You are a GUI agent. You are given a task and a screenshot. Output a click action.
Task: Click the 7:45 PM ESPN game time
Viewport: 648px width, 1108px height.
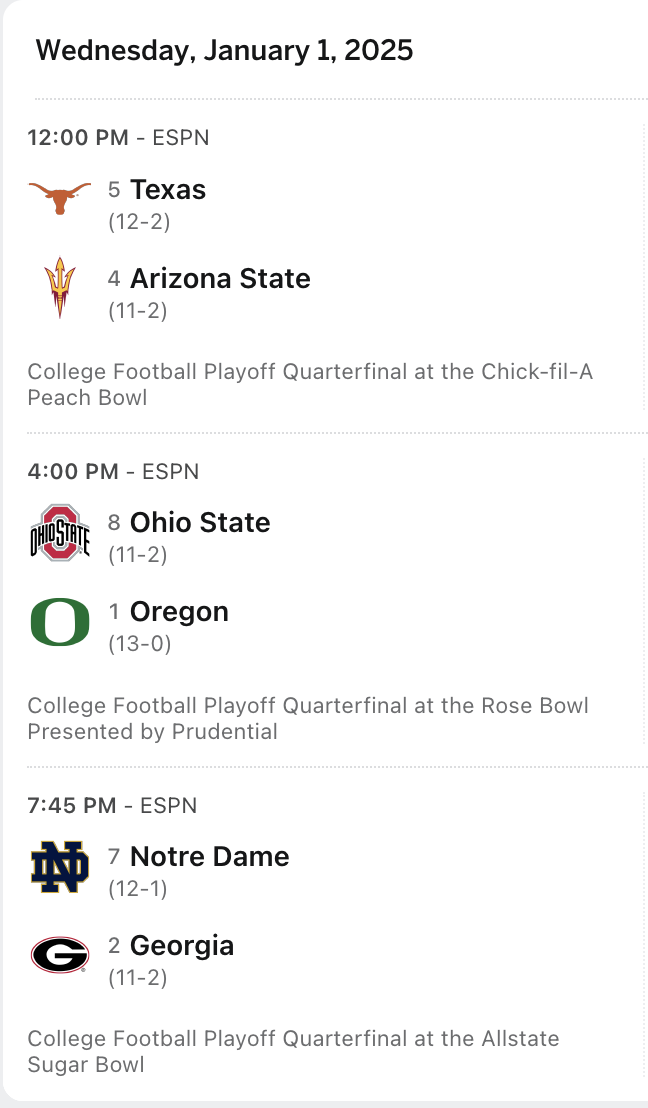tap(112, 806)
